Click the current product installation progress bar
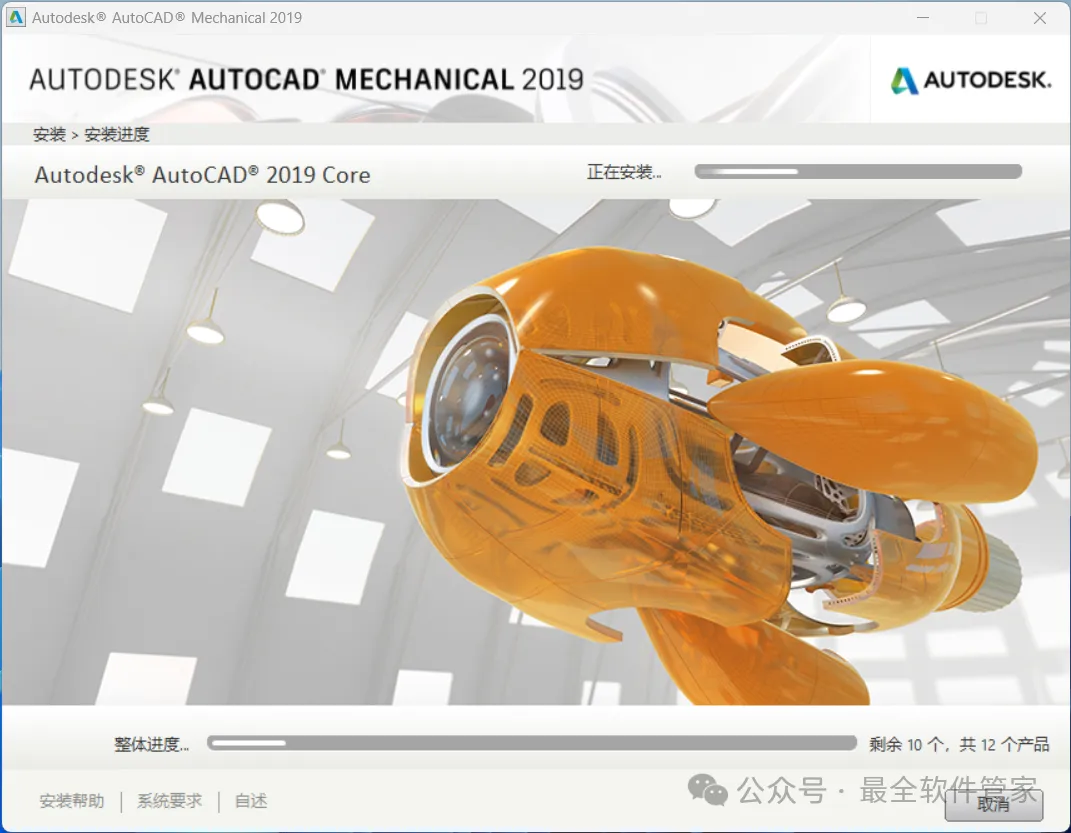The width and height of the screenshot is (1071, 833). pyautogui.click(x=858, y=171)
